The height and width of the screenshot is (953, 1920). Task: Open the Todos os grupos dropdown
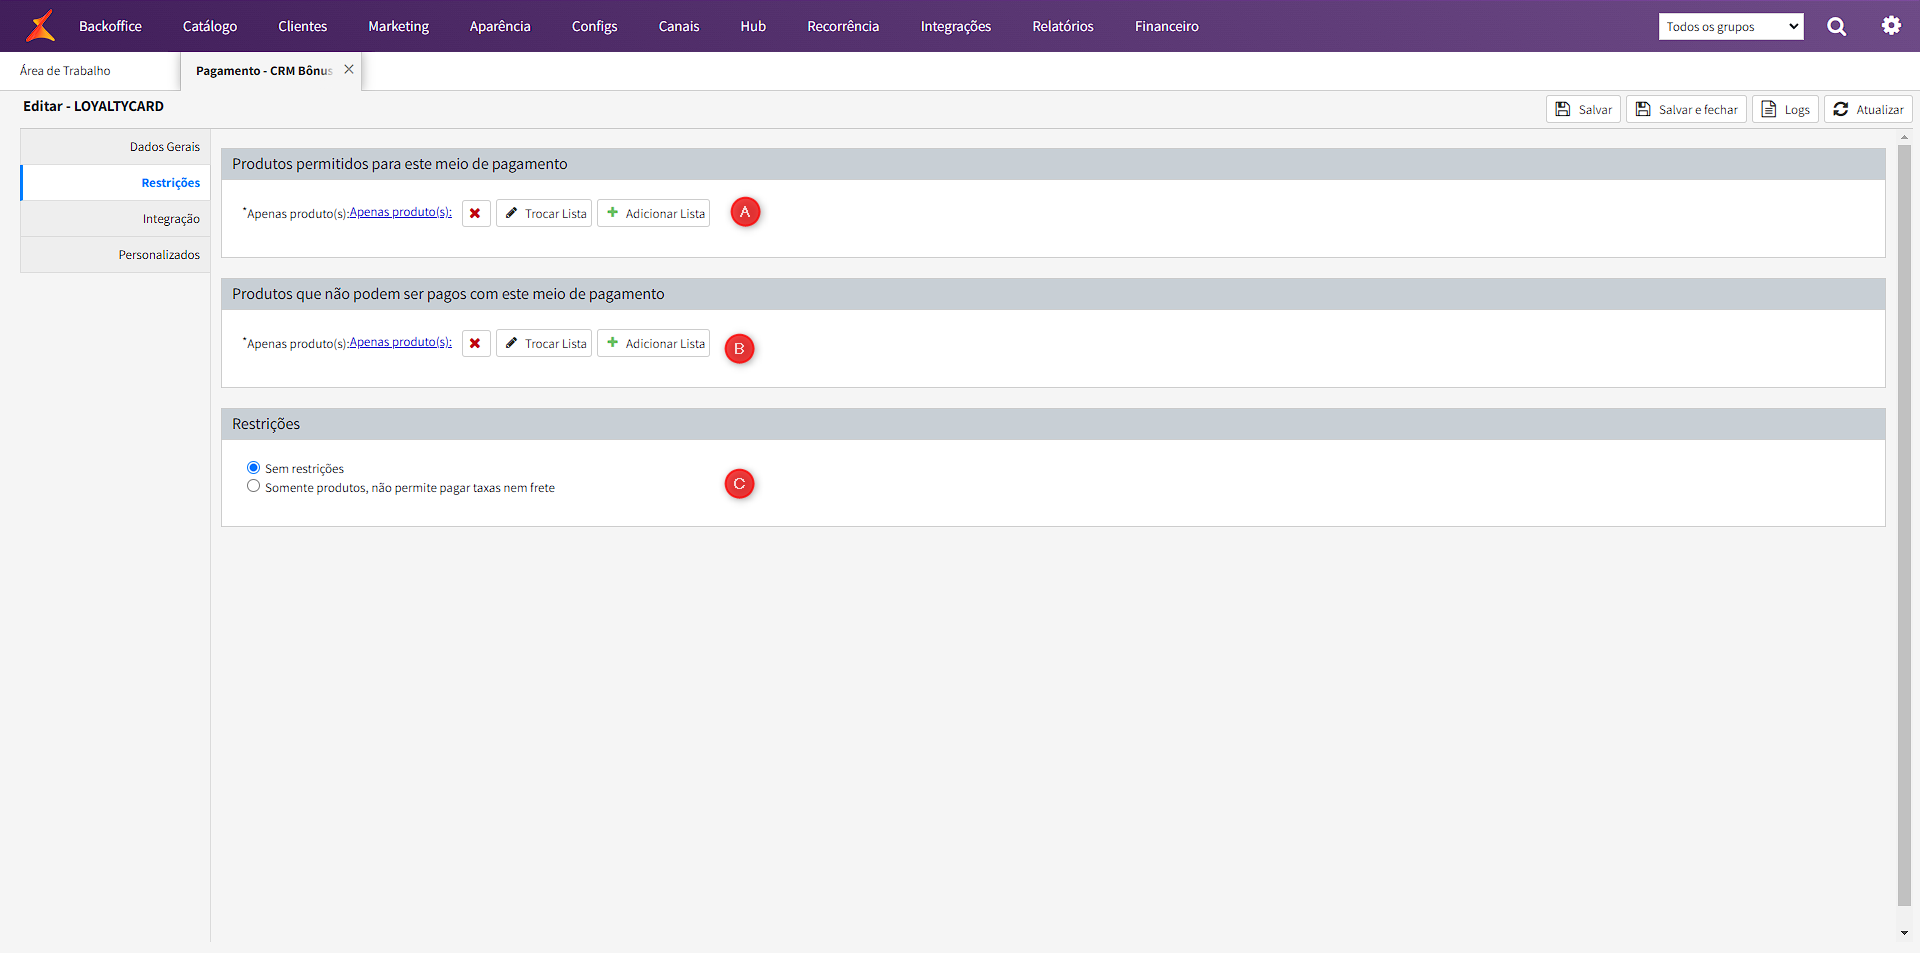pos(1731,26)
